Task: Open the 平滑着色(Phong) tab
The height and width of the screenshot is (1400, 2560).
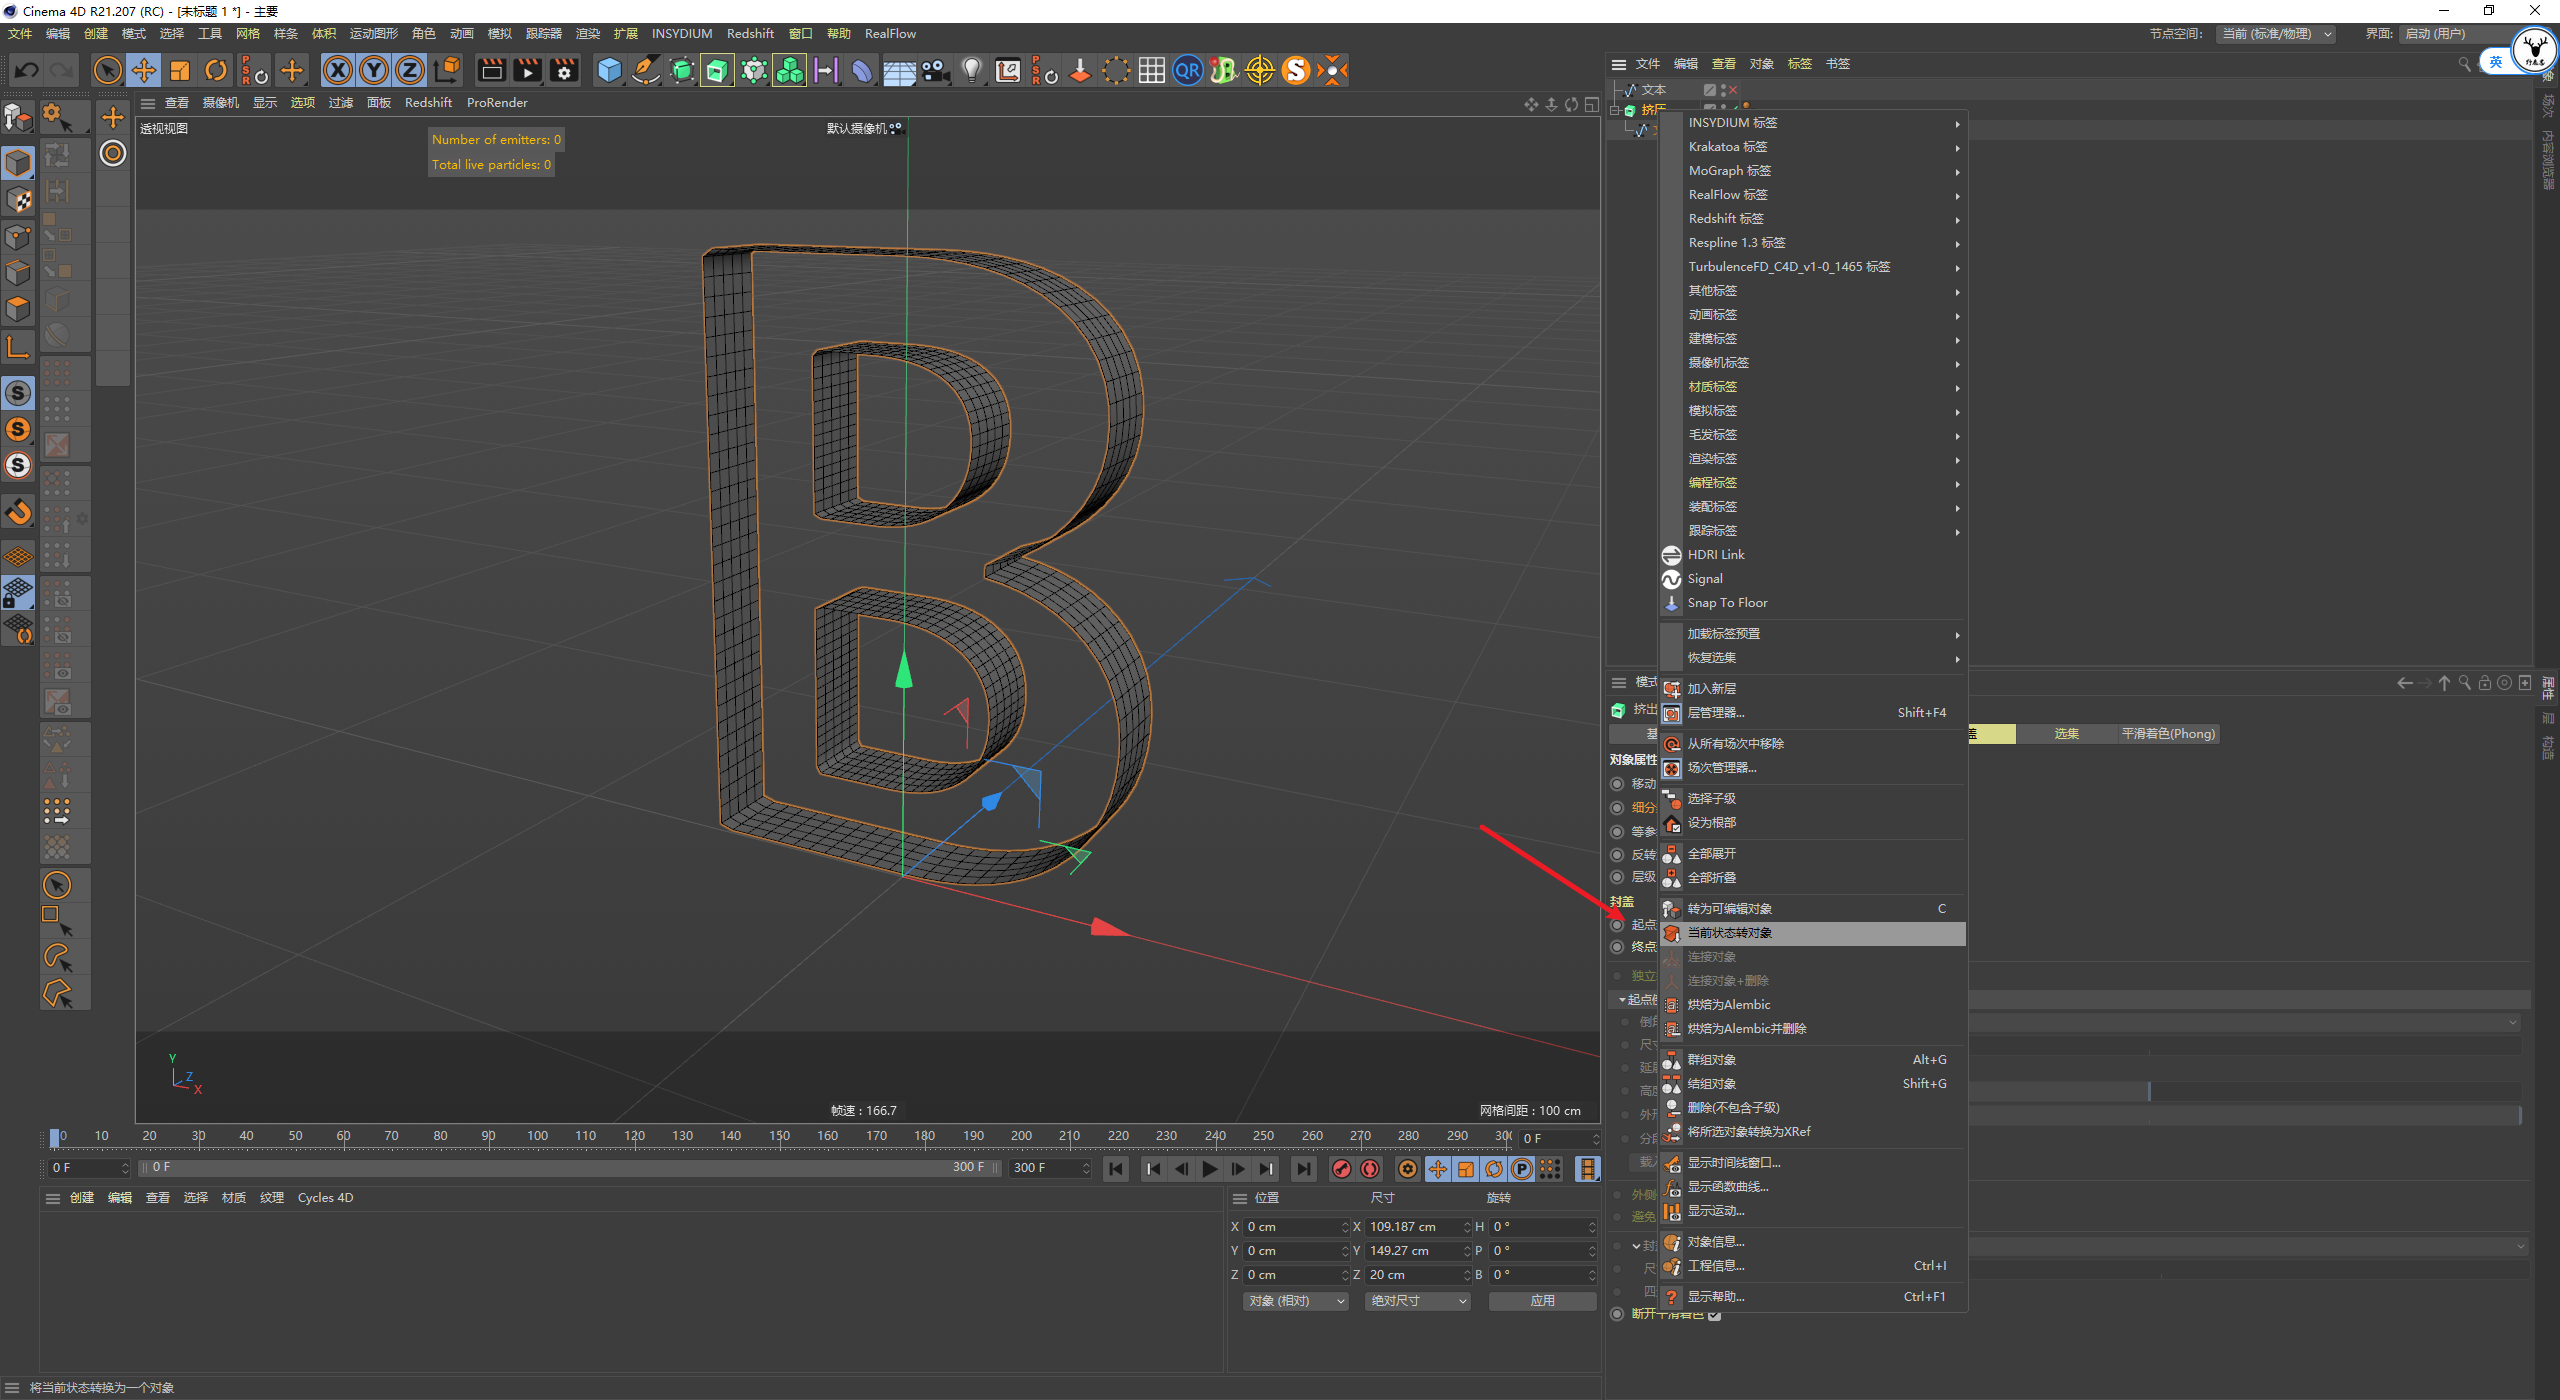Action: 2168,734
